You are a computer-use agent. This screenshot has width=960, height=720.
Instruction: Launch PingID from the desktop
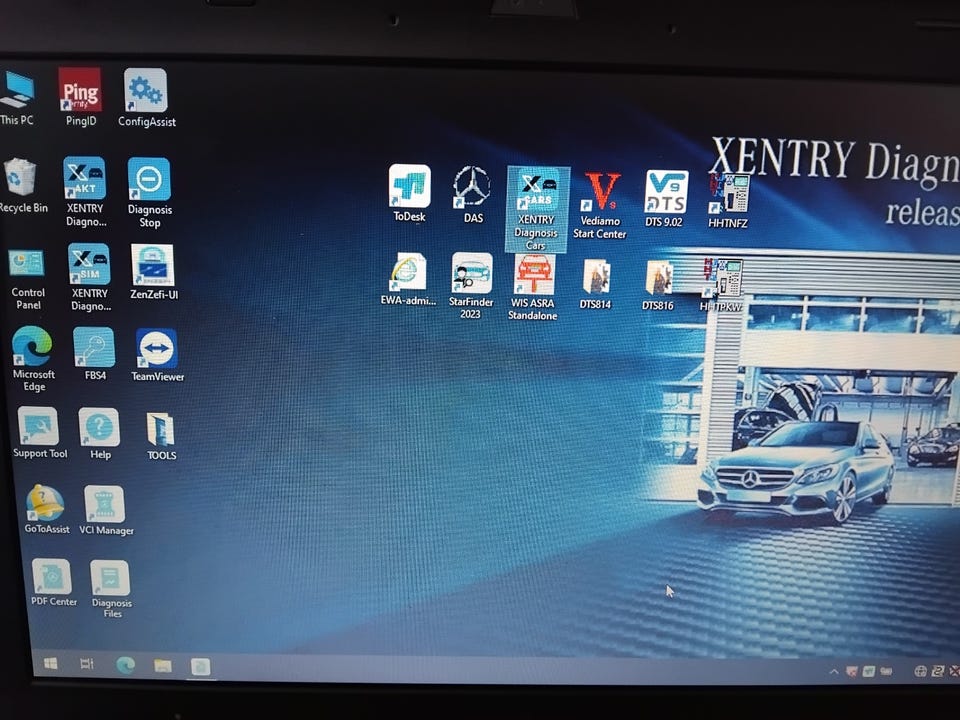(x=80, y=97)
